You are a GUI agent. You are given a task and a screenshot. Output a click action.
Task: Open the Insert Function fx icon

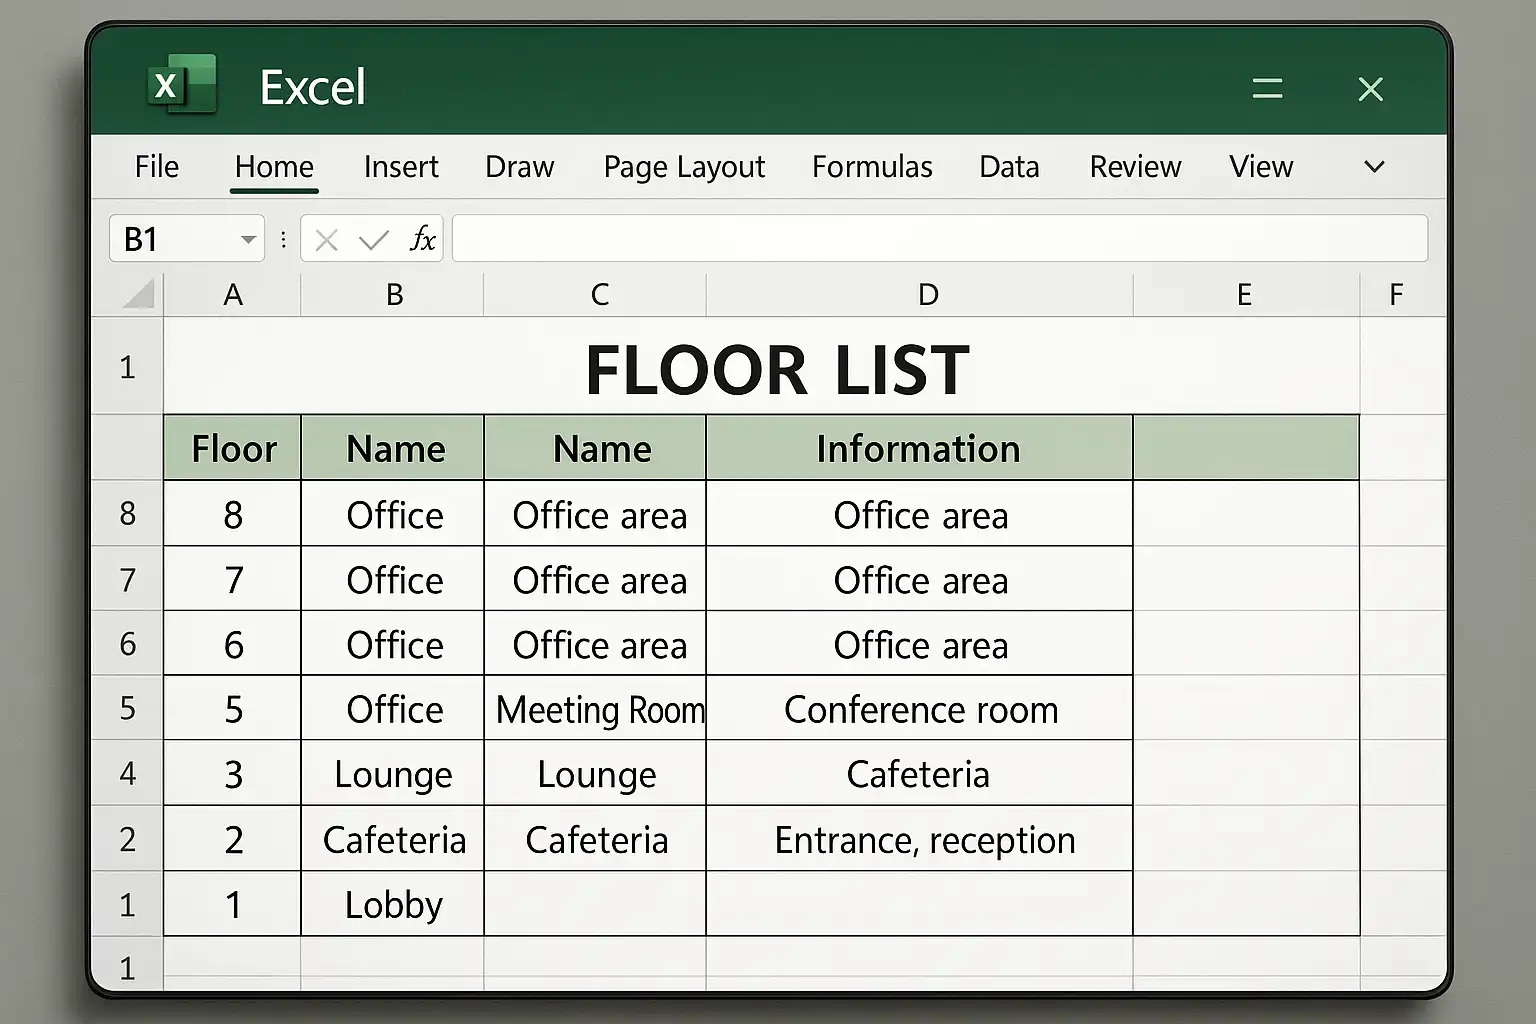pos(422,239)
